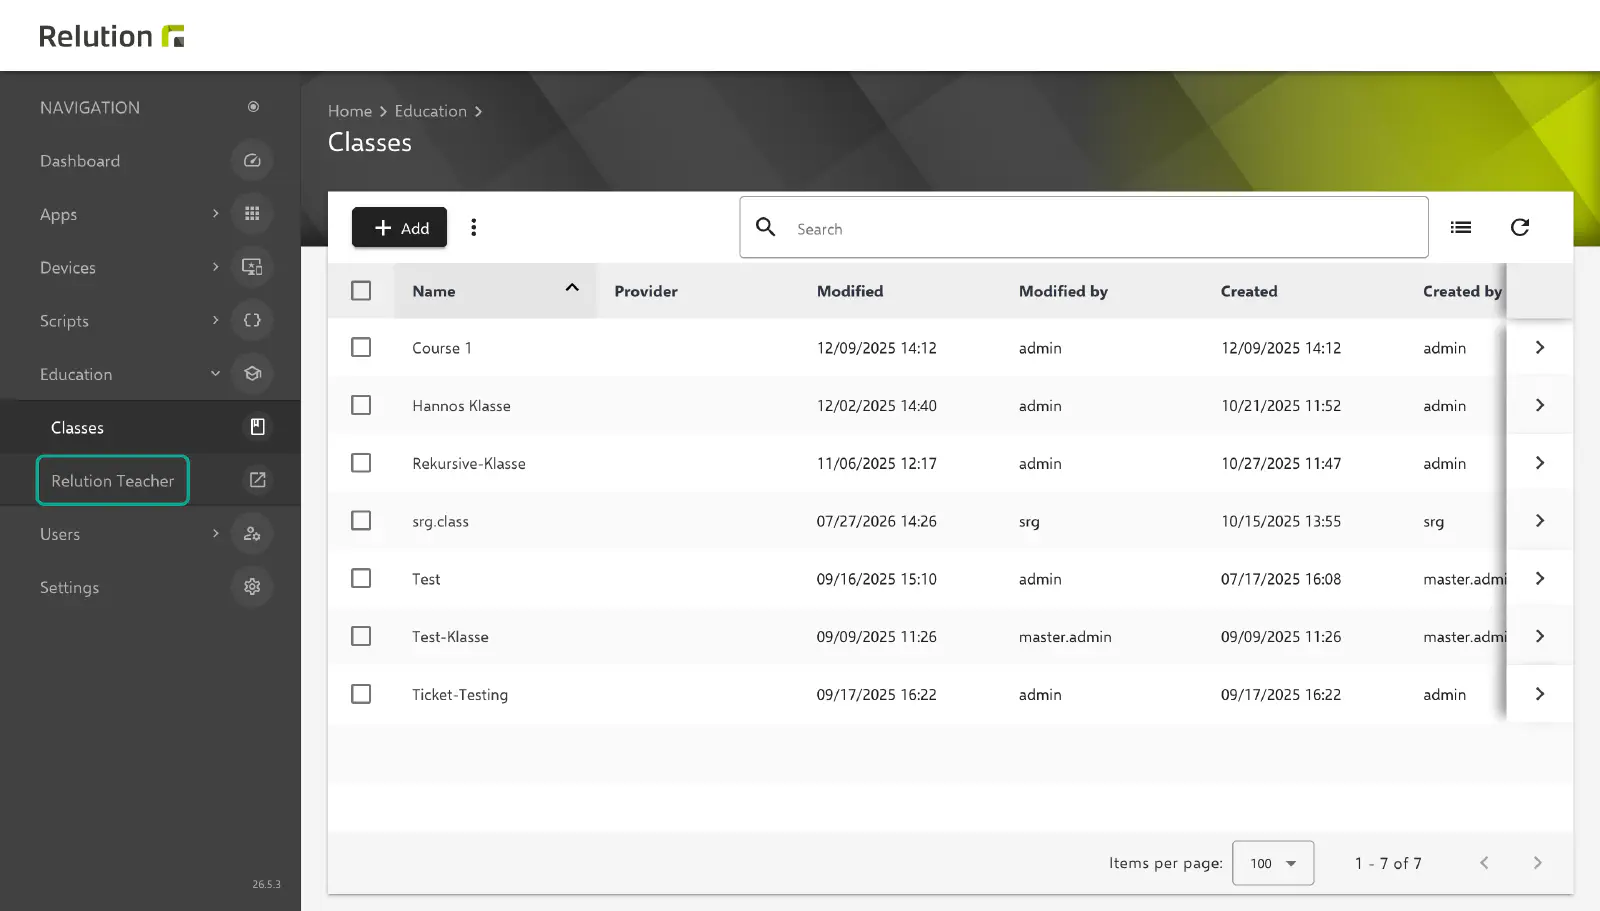
Task: Select Classes in the sidebar
Action: click(77, 428)
